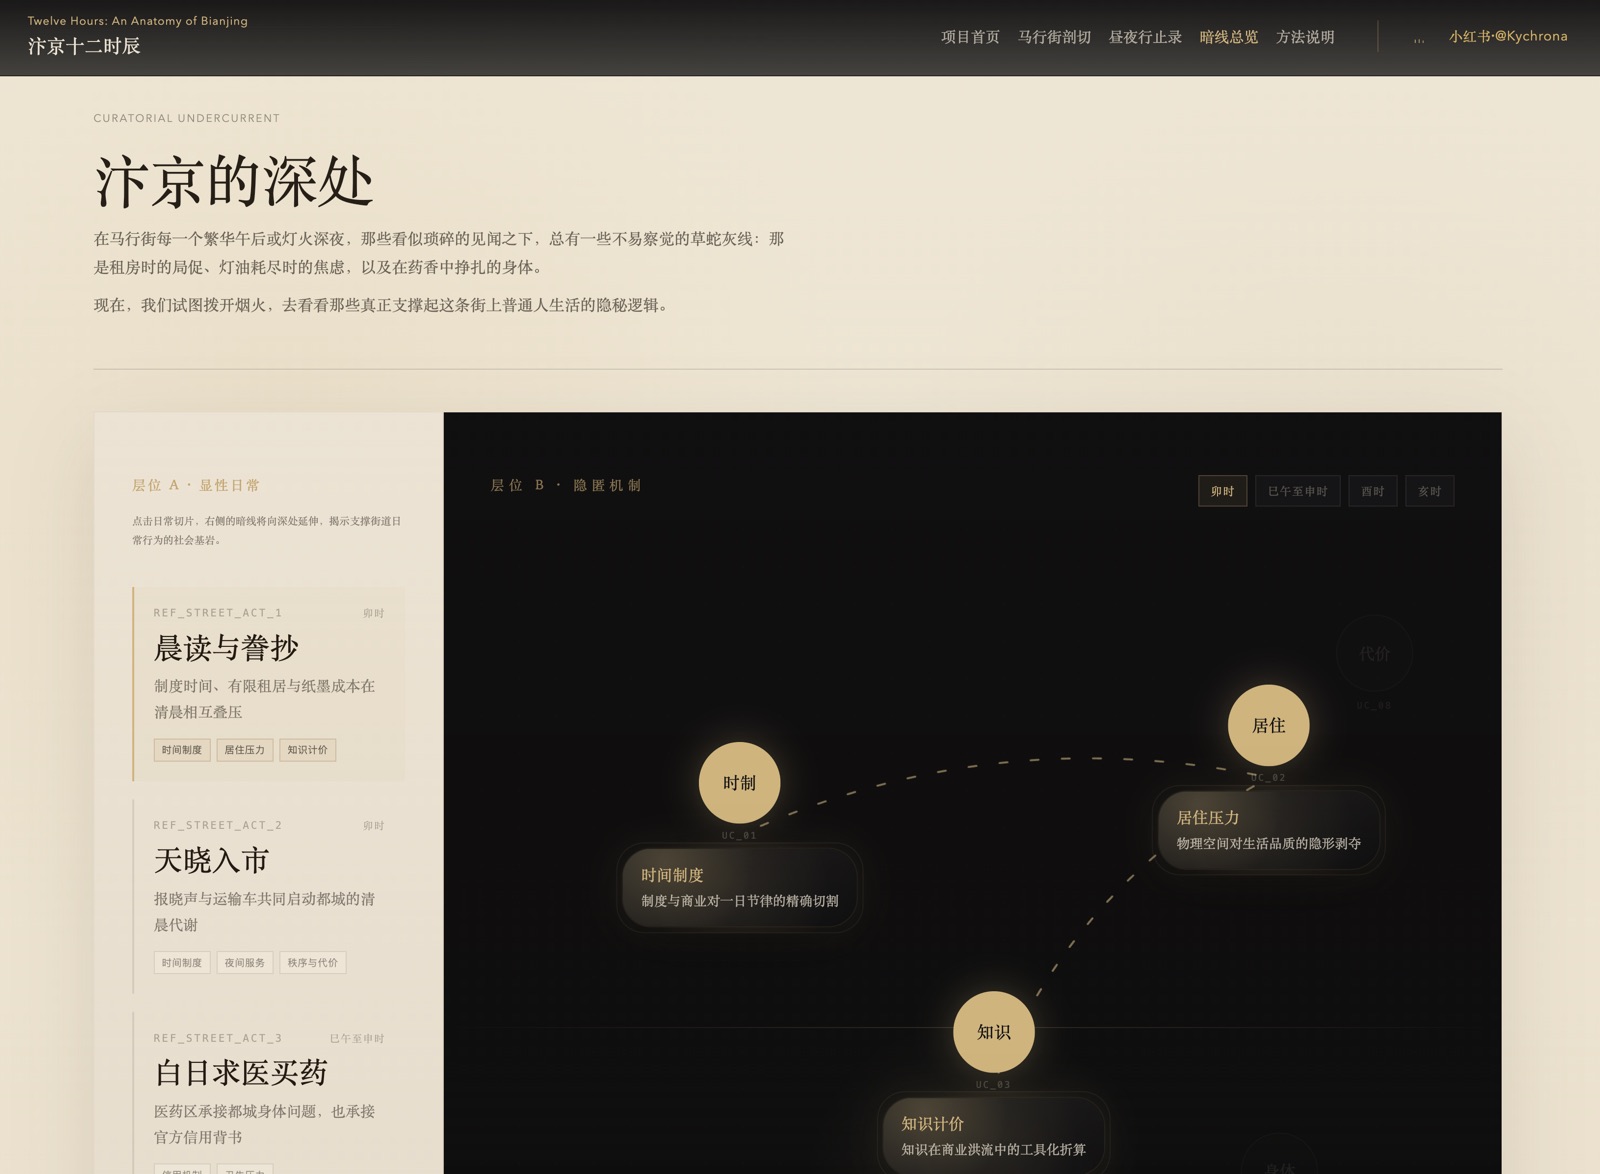The height and width of the screenshot is (1174, 1600).
Task: Click the 汴京十二时辰 site title
Action: pyautogui.click(x=84, y=46)
